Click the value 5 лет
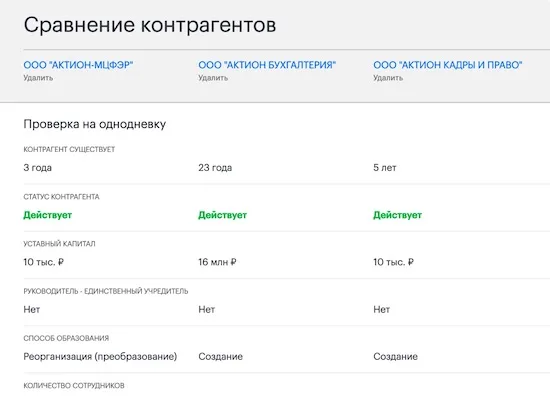The width and height of the screenshot is (550, 400). pos(385,168)
